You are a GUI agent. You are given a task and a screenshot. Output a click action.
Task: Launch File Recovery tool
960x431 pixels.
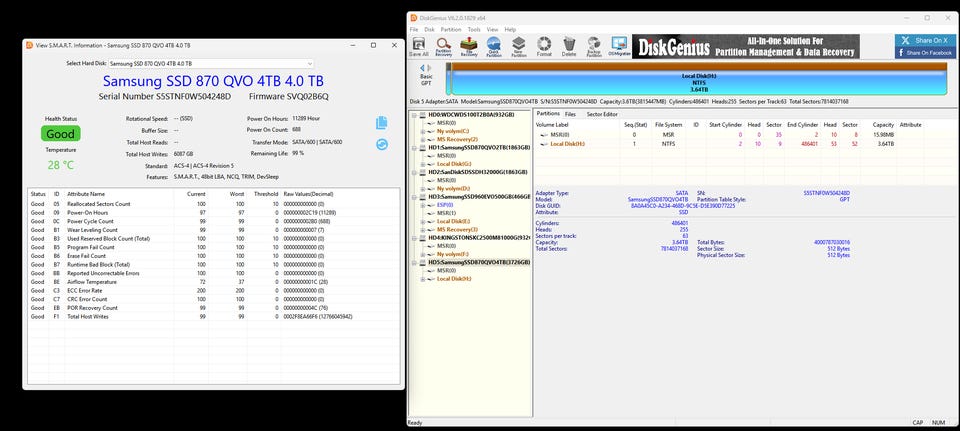coord(469,47)
